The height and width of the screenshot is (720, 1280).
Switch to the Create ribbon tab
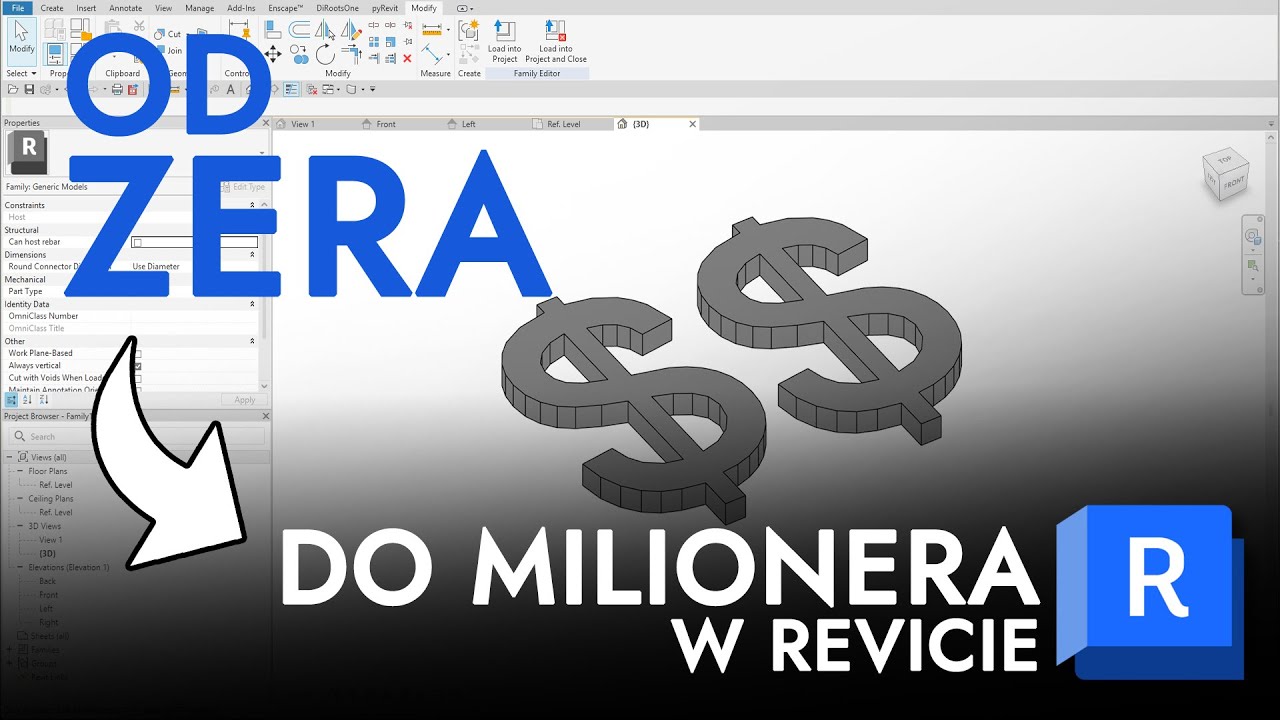(x=52, y=8)
